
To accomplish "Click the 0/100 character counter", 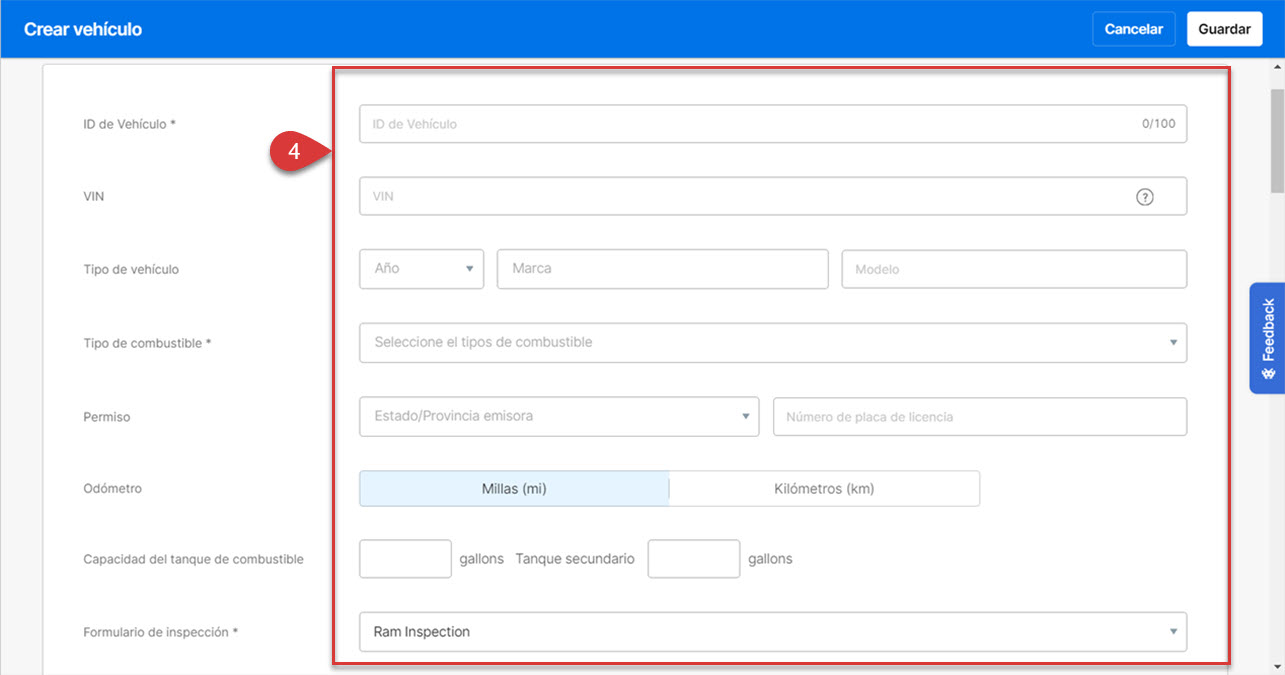I will 1159,124.
